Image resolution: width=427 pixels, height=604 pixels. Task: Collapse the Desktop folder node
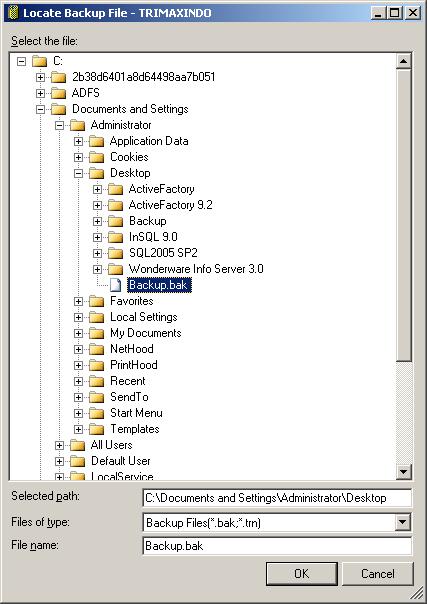click(x=79, y=173)
